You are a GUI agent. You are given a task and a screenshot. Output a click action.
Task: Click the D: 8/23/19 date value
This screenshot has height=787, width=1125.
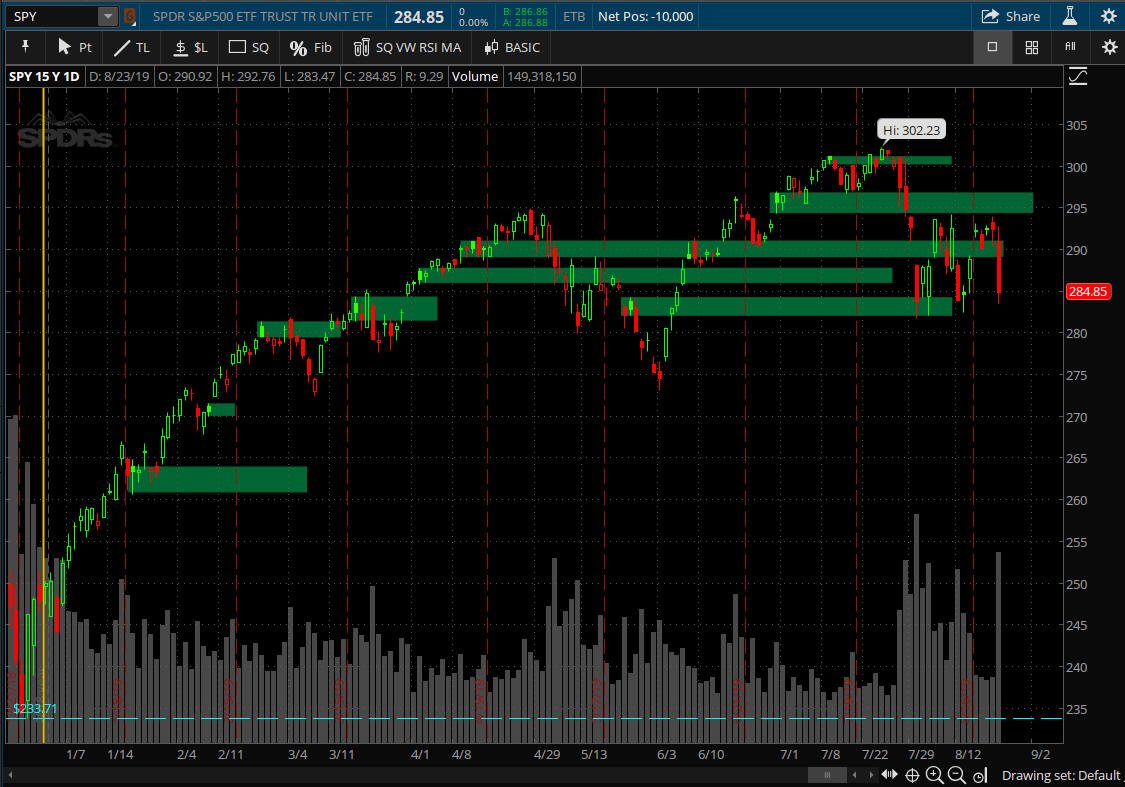tap(119, 76)
